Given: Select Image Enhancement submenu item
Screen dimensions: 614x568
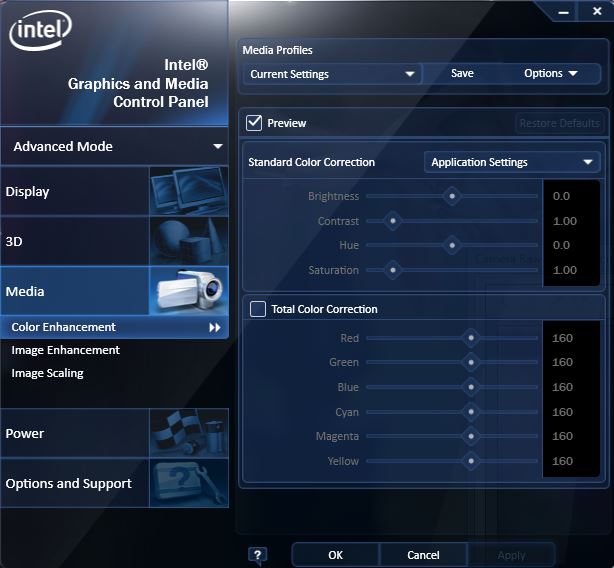Looking at the screenshot, I should coord(65,350).
